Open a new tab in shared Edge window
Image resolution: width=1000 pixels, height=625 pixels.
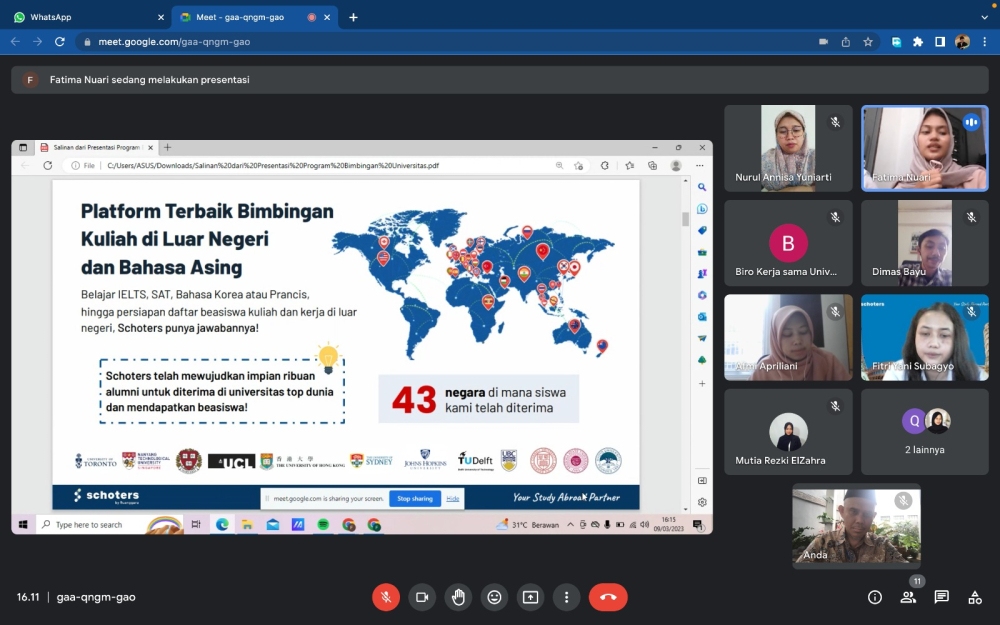click(167, 147)
